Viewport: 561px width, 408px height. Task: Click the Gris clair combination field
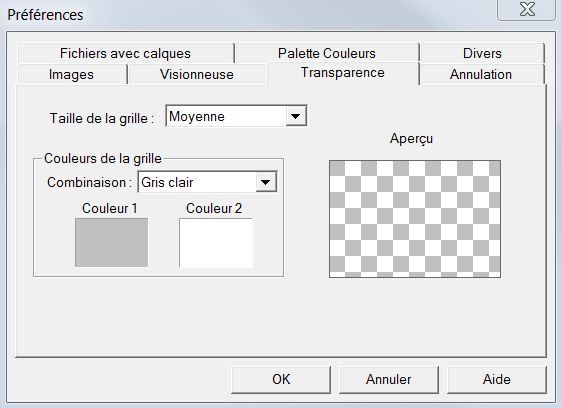pyautogui.click(x=208, y=182)
